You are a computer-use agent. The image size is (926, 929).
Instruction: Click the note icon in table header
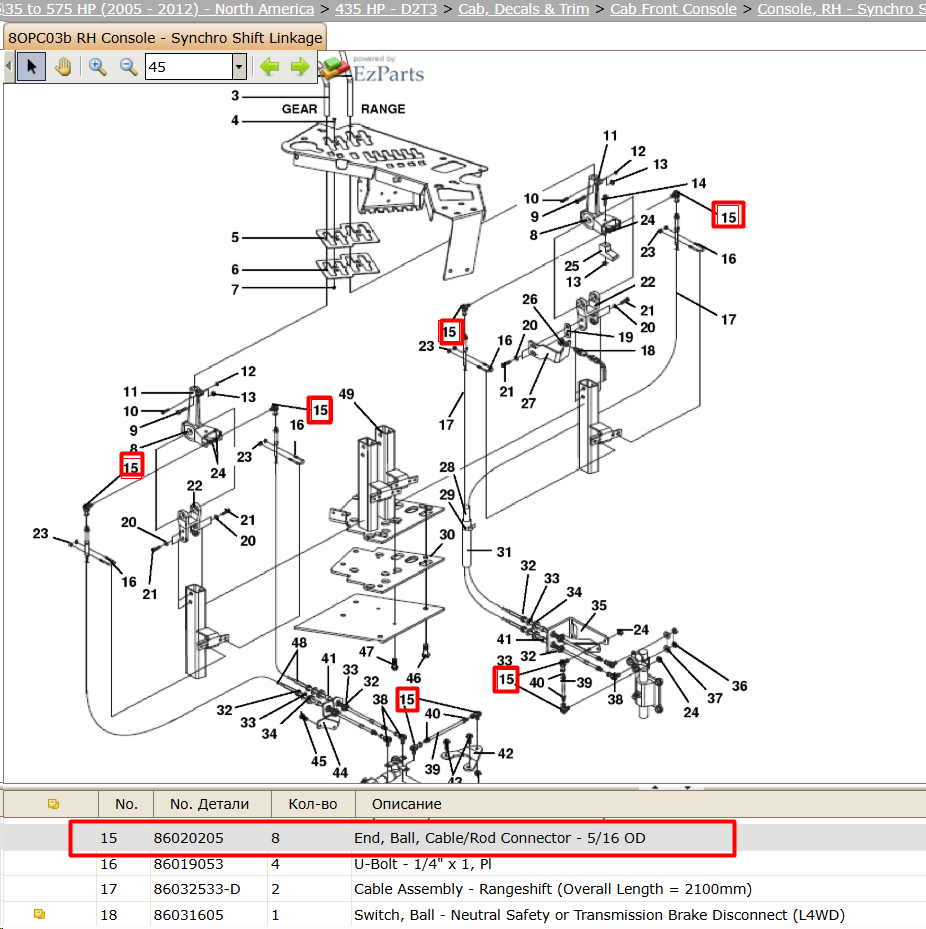[x=53, y=803]
